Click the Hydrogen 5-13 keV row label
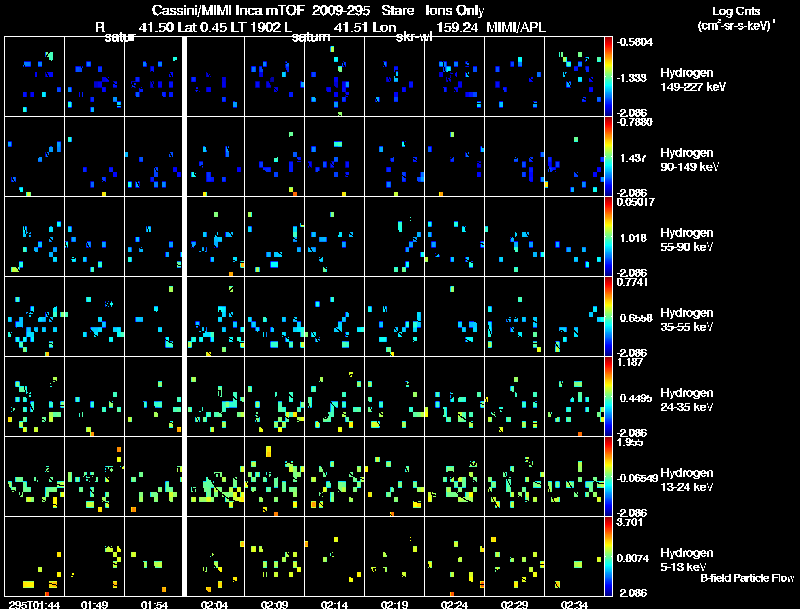The width and height of the screenshot is (800, 609). pyautogui.click(x=687, y=560)
